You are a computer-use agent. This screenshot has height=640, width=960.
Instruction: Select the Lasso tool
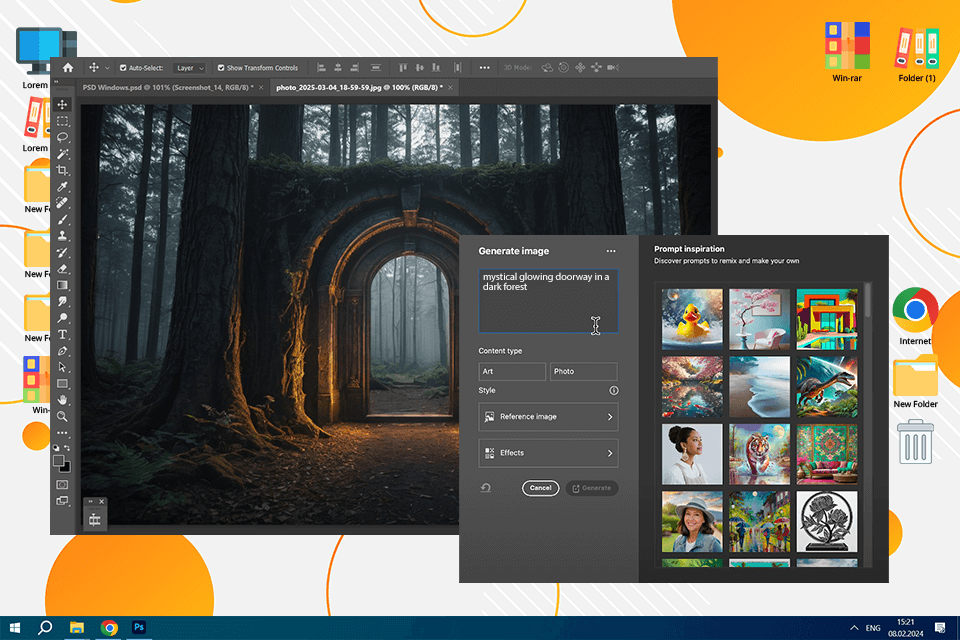pos(62,137)
